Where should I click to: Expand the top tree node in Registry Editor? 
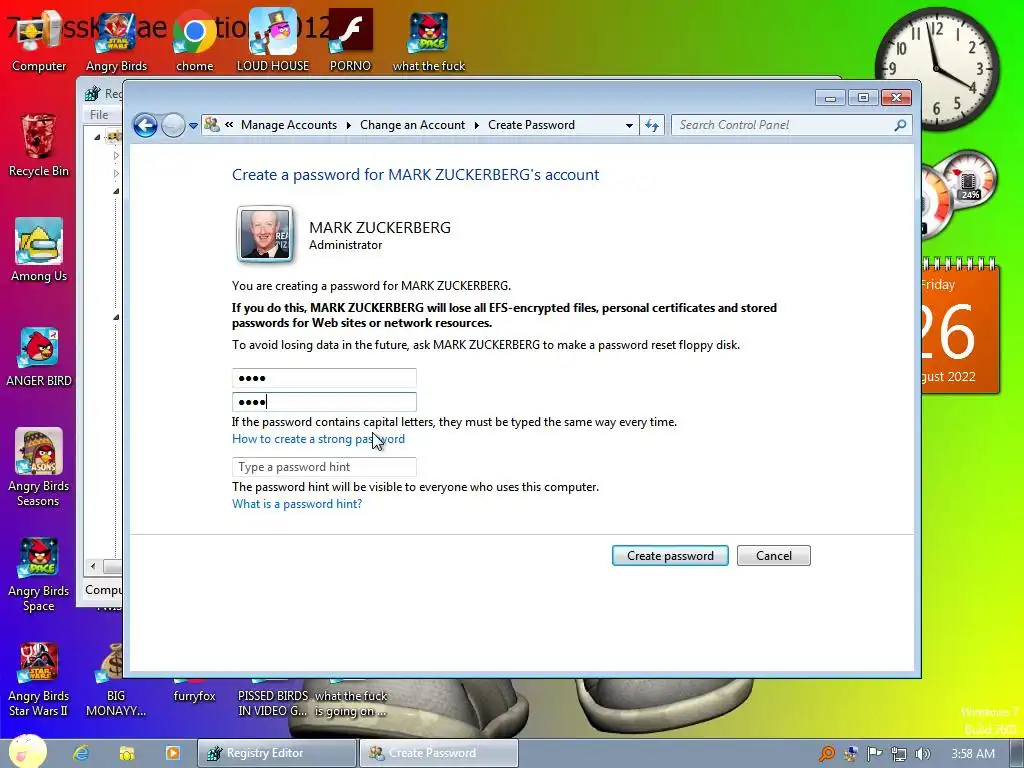point(97,137)
